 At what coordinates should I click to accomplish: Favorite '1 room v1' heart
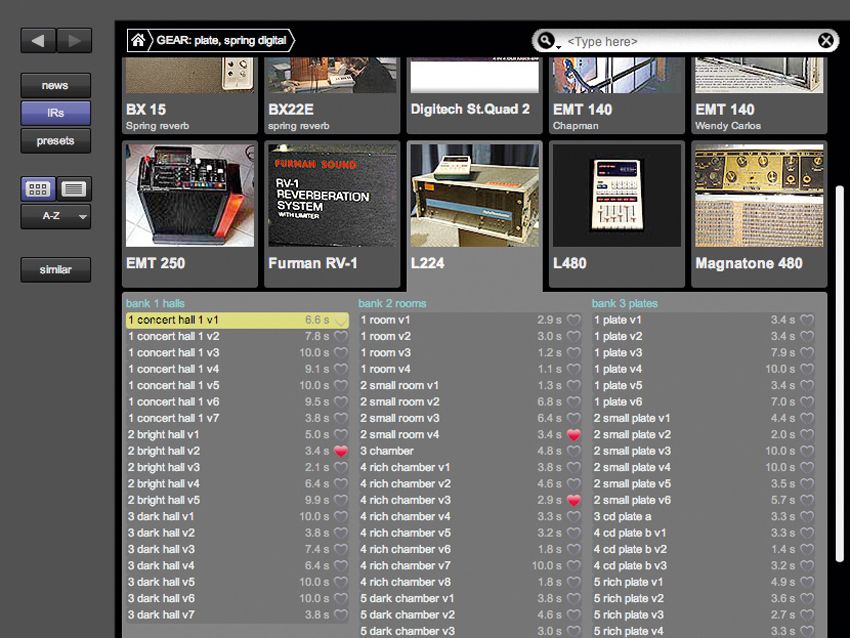coord(574,320)
